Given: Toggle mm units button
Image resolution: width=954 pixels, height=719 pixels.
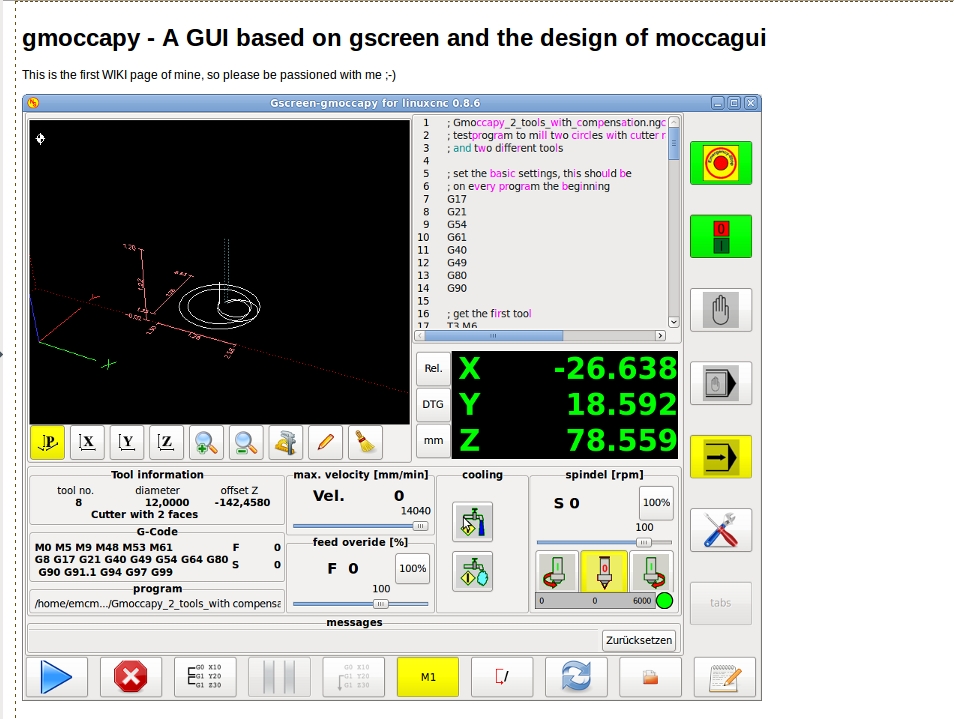Looking at the screenshot, I should 433,440.
